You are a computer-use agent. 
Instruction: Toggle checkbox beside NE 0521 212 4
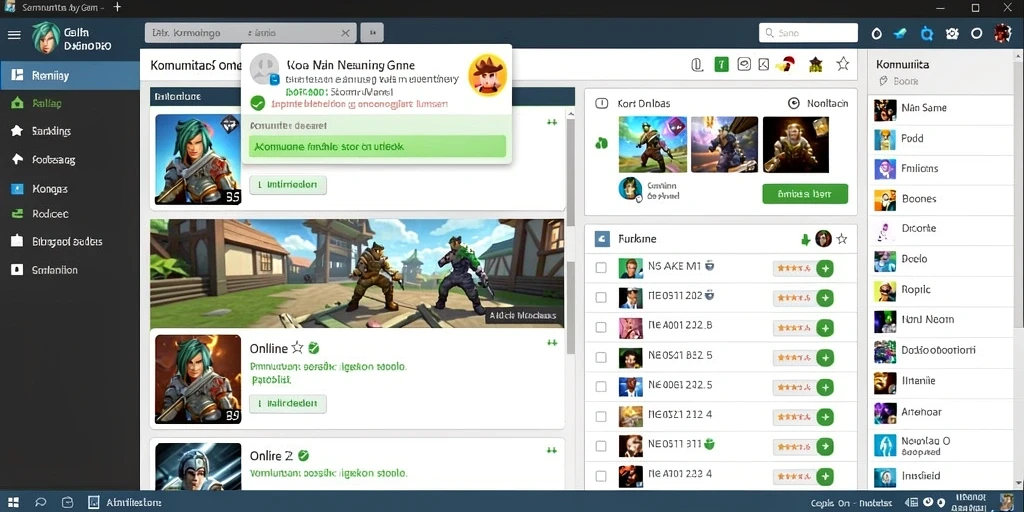[601, 416]
